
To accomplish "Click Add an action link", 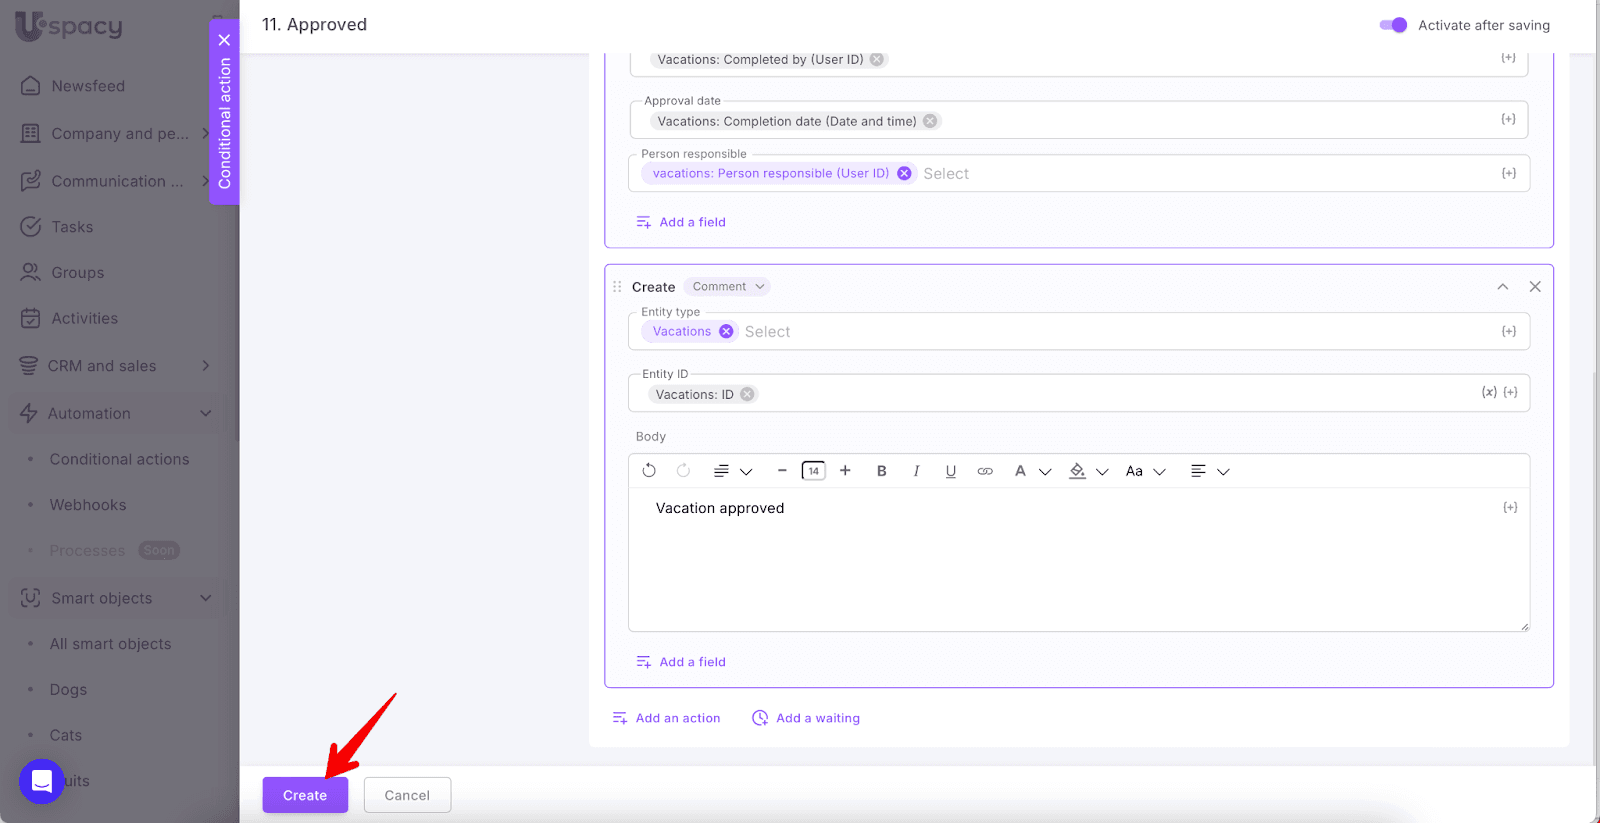I will click(667, 718).
